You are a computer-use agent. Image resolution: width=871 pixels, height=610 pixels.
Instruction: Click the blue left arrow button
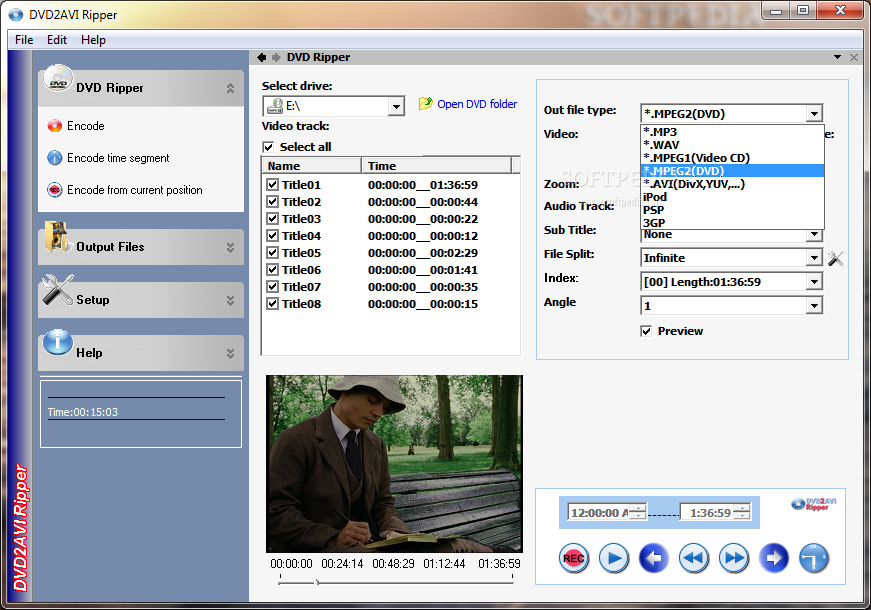pos(654,558)
